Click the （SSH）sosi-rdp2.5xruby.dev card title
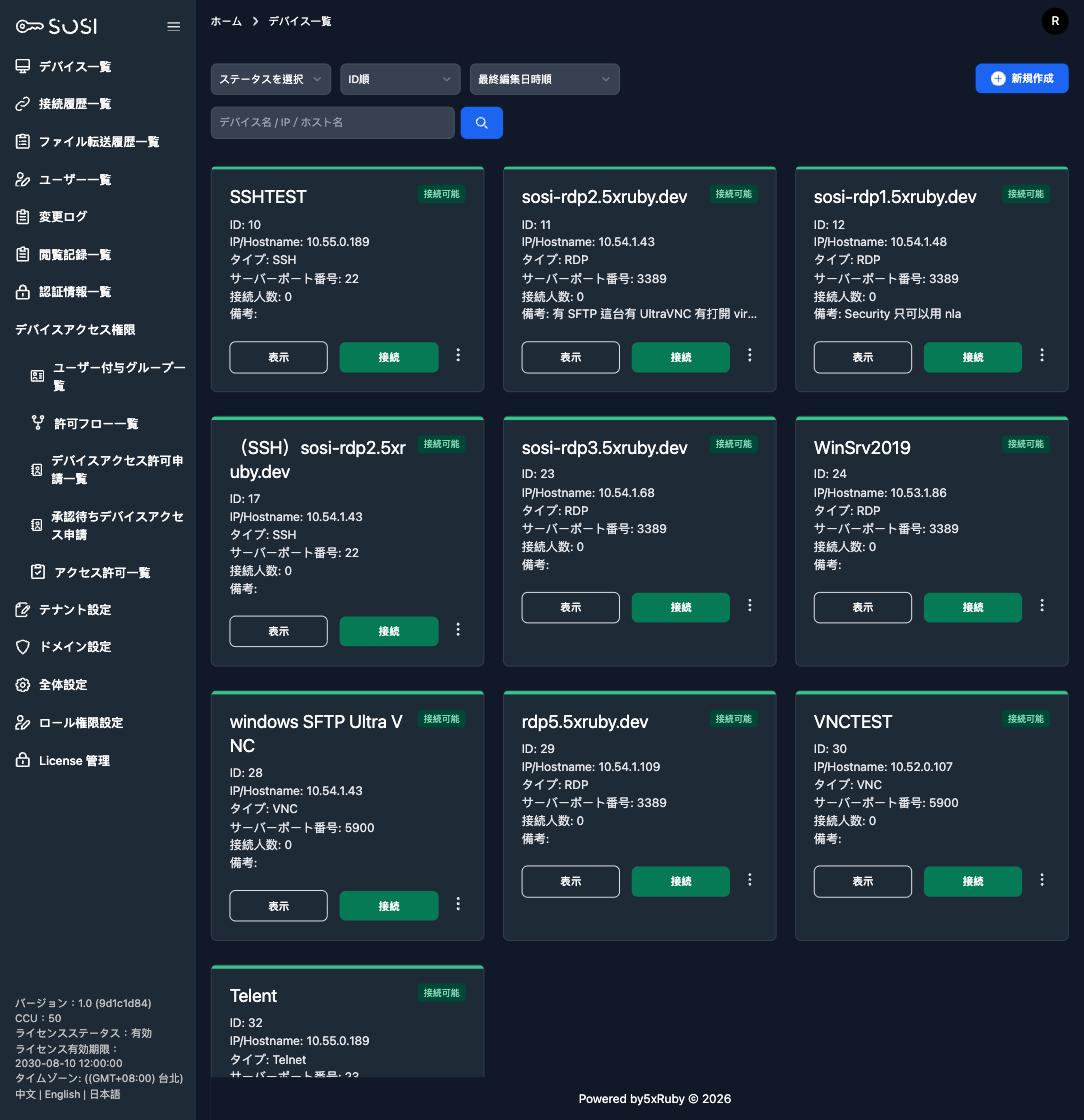Viewport: 1084px width, 1120px height. pyautogui.click(x=318, y=459)
